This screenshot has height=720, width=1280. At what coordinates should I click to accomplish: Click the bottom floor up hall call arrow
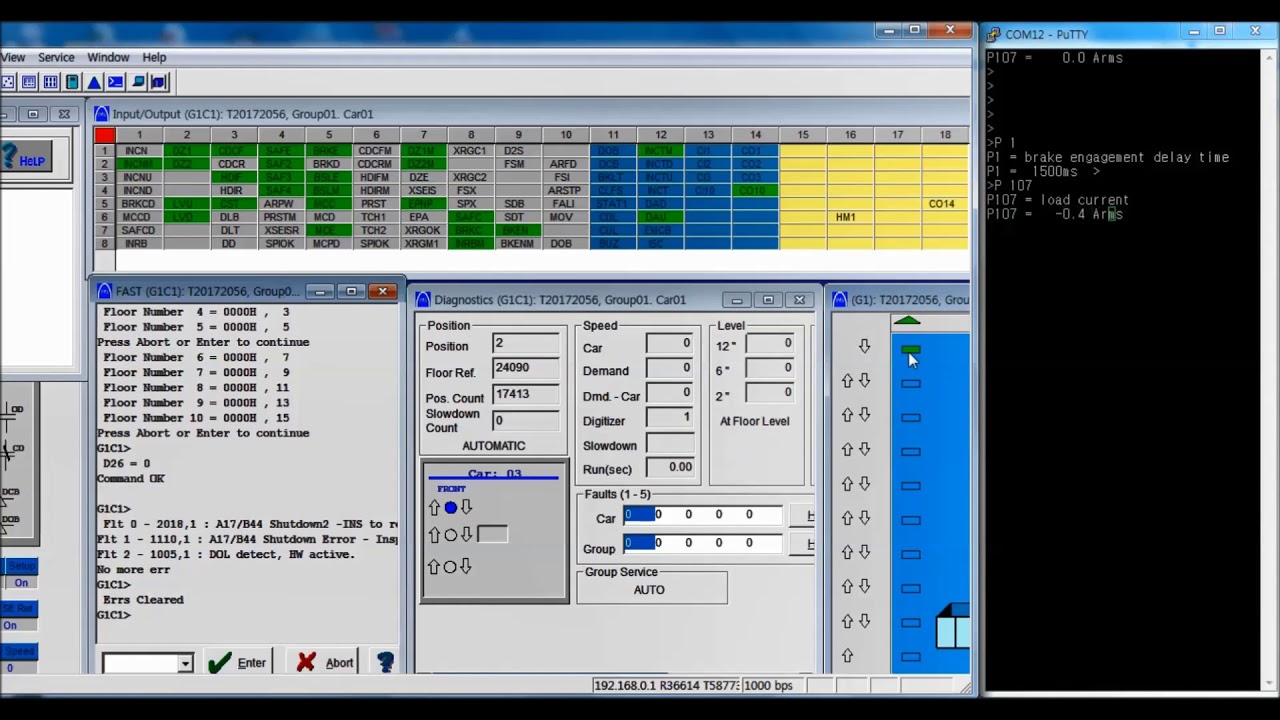click(x=848, y=656)
